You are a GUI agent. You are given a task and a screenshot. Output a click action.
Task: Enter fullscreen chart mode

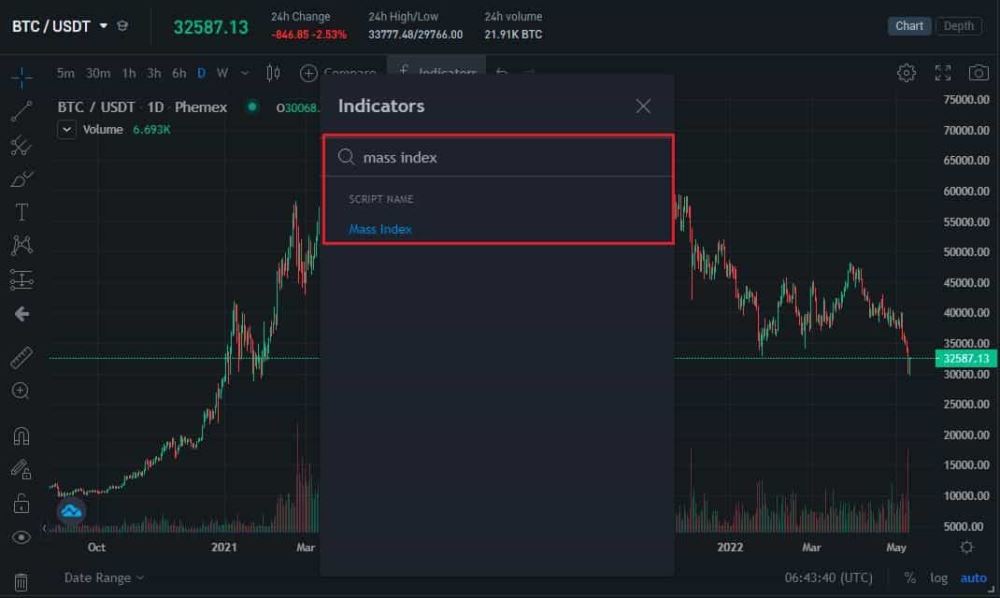[x=943, y=73]
